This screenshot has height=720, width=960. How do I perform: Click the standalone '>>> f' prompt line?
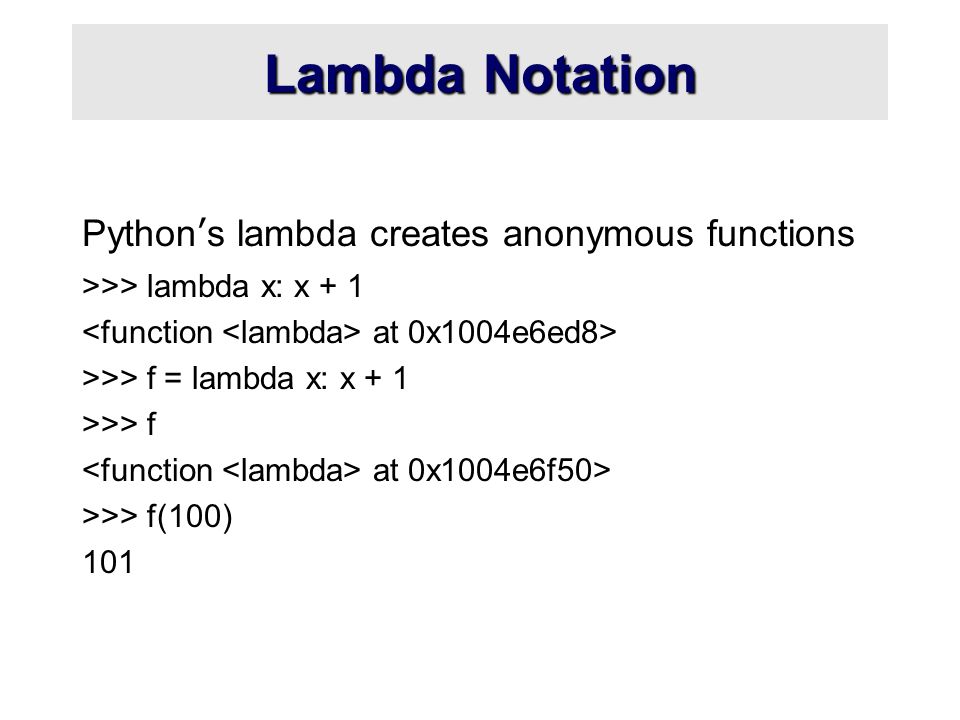[x=119, y=424]
